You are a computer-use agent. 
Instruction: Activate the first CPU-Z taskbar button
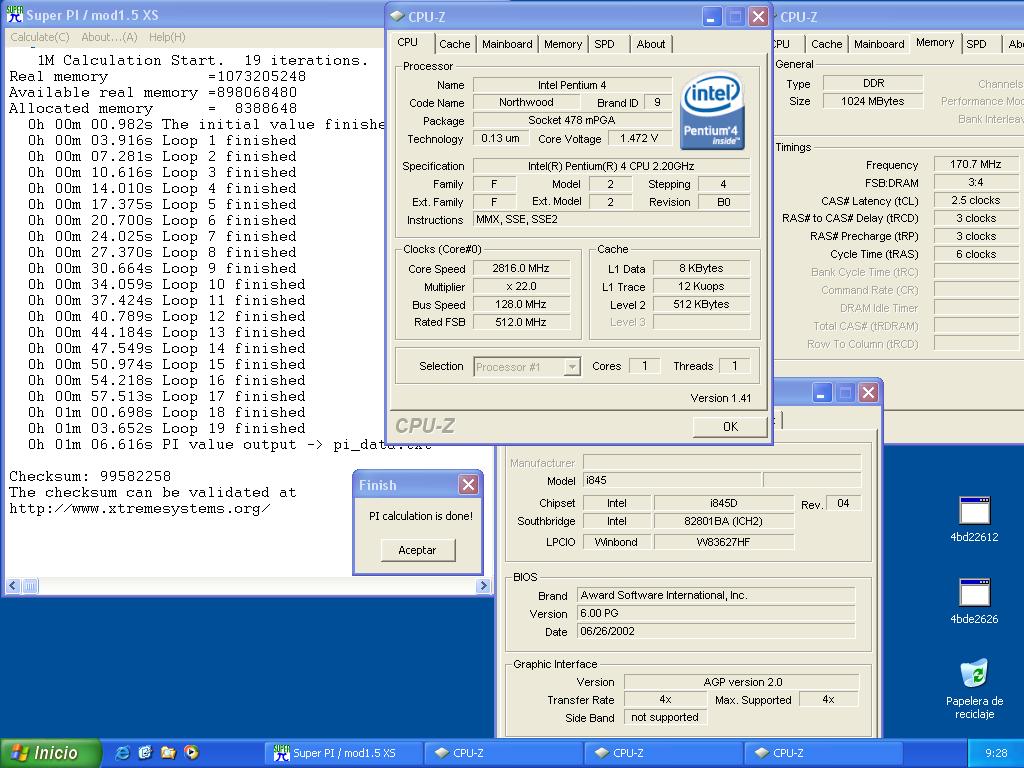tap(504, 753)
